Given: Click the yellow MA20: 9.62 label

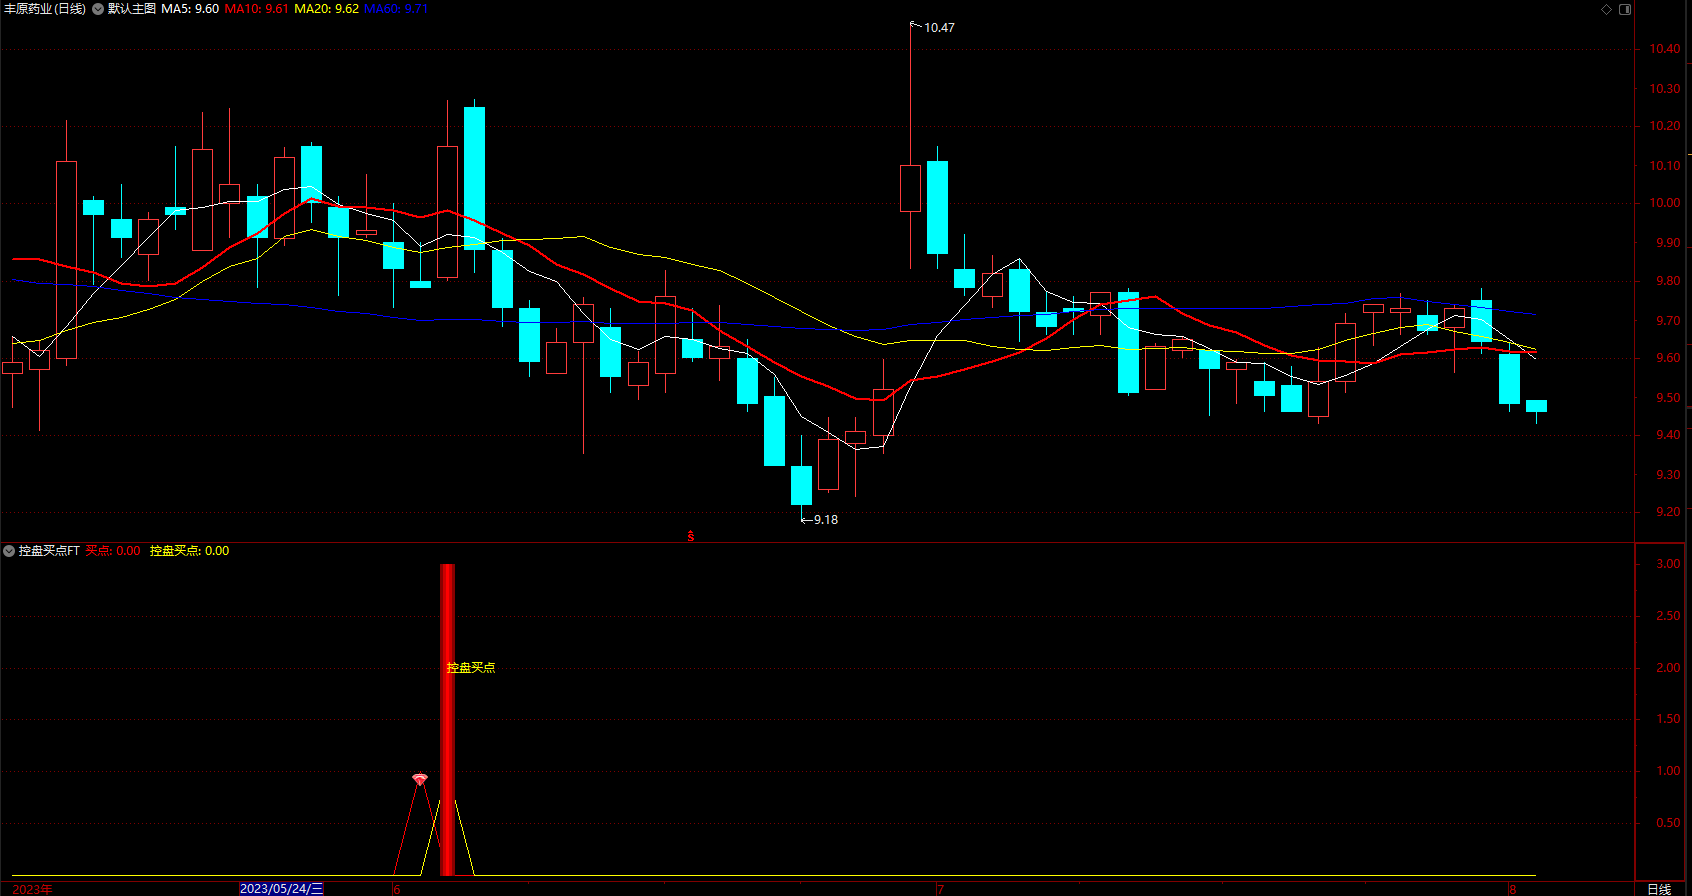Looking at the screenshot, I should [326, 9].
